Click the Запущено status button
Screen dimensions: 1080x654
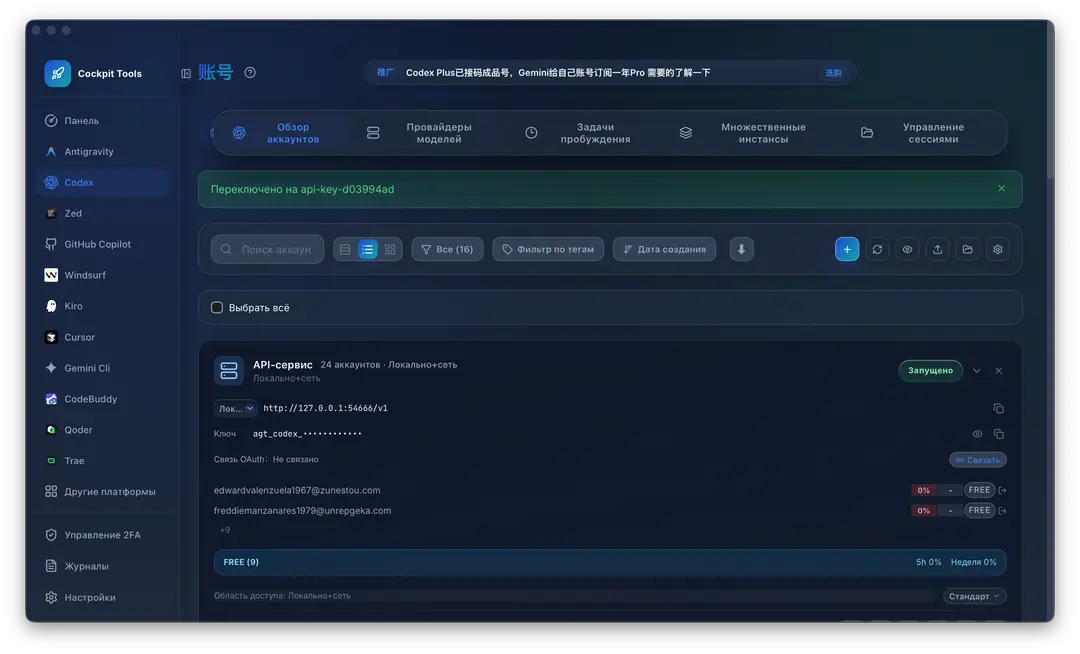[930, 370]
